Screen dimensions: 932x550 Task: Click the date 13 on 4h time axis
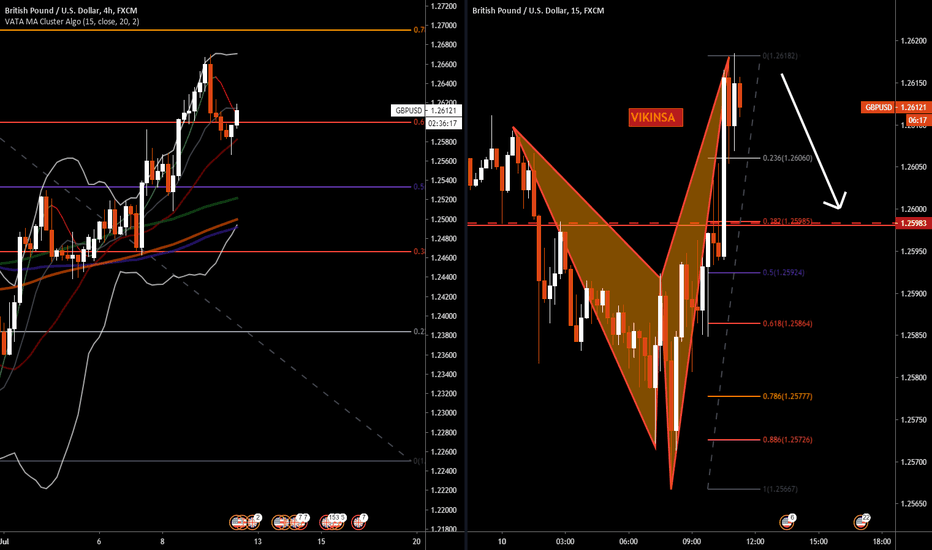pyautogui.click(x=257, y=542)
